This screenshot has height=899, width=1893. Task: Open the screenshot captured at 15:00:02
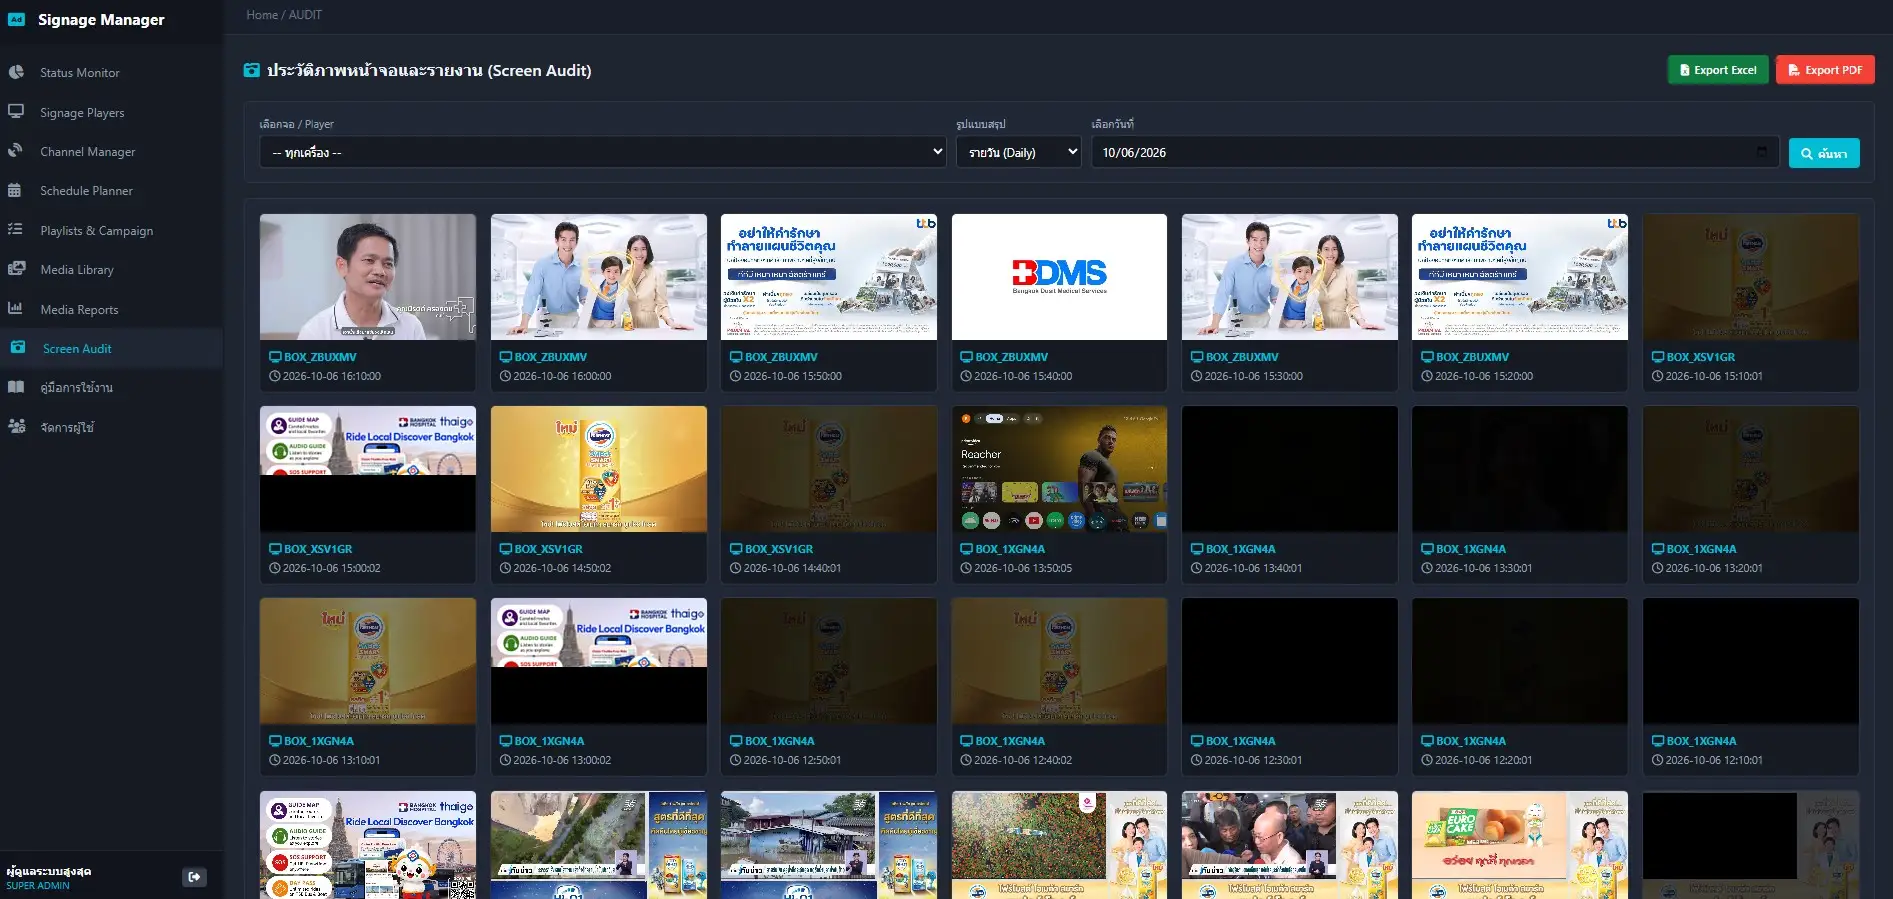[368, 469]
